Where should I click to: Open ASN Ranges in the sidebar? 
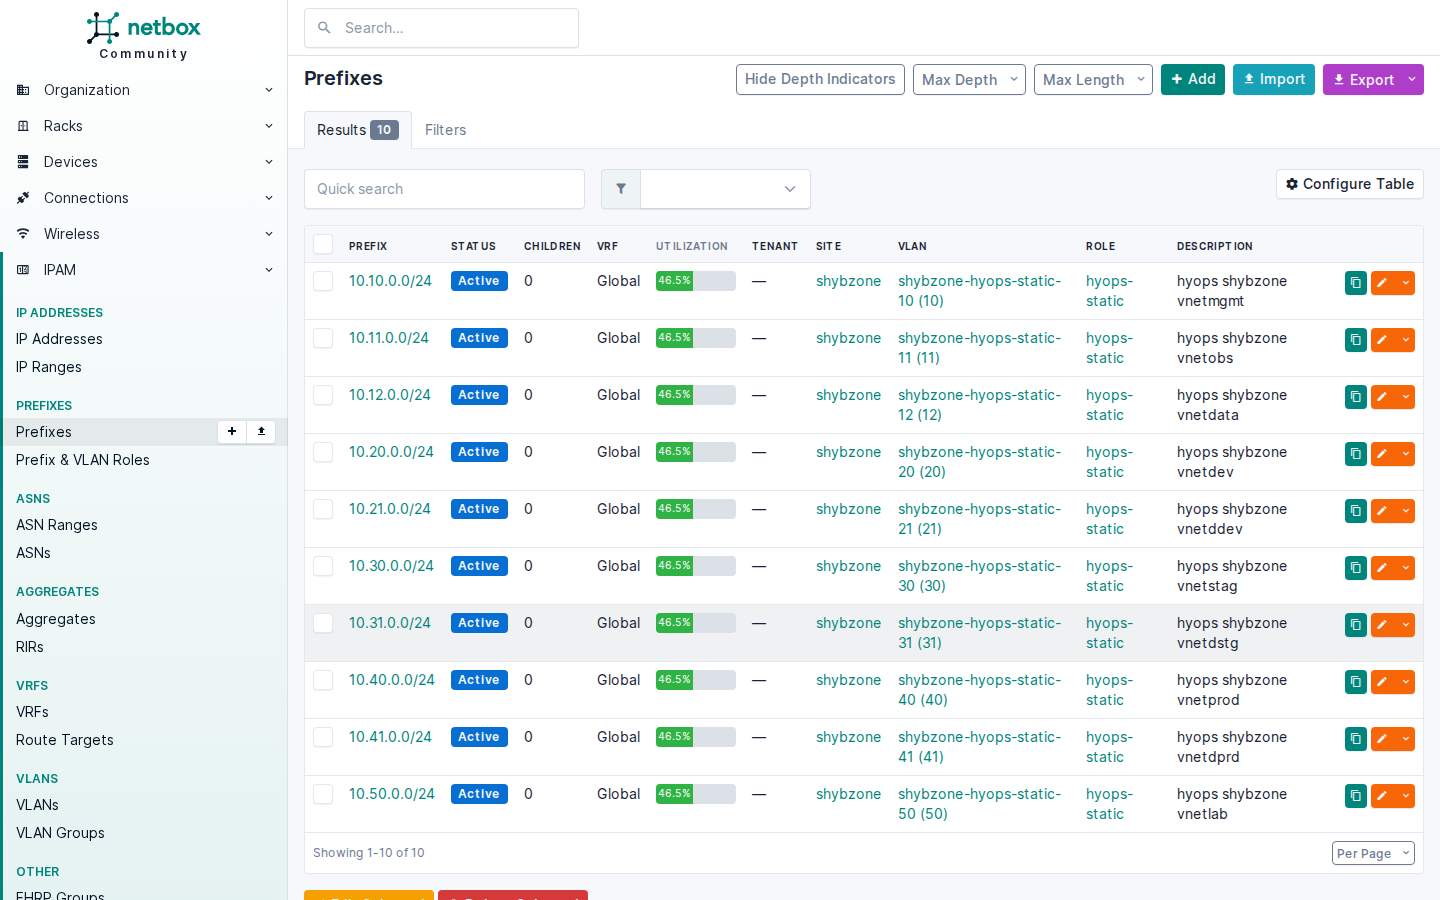tap(57, 525)
